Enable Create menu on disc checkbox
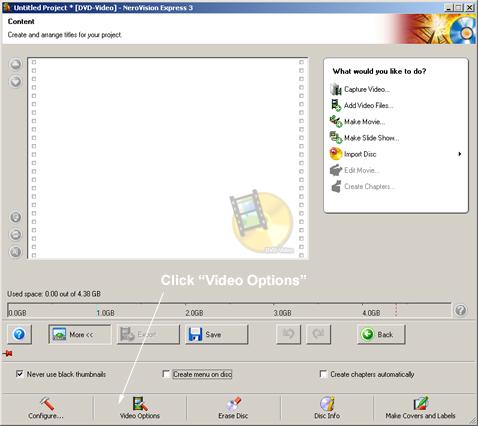The image size is (478, 426). 166,374
